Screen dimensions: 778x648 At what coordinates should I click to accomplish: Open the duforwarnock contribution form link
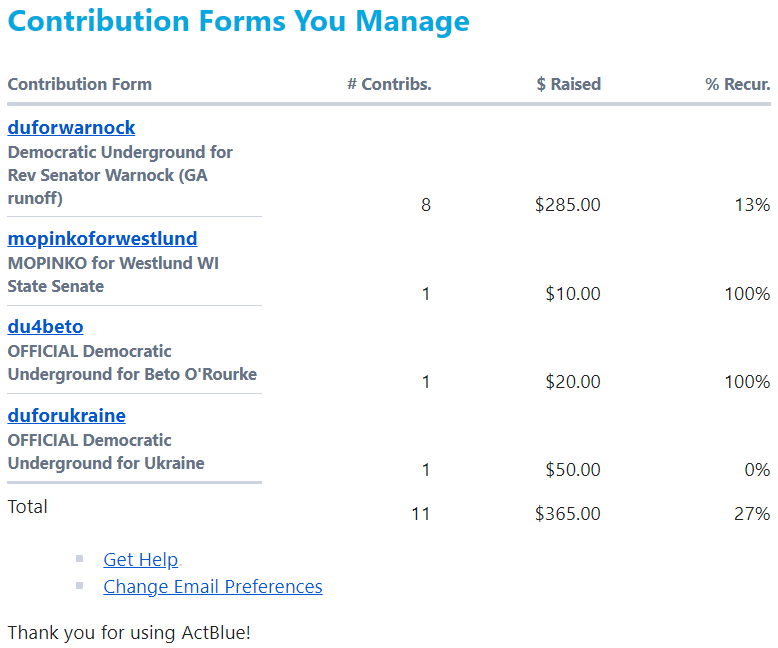point(71,128)
